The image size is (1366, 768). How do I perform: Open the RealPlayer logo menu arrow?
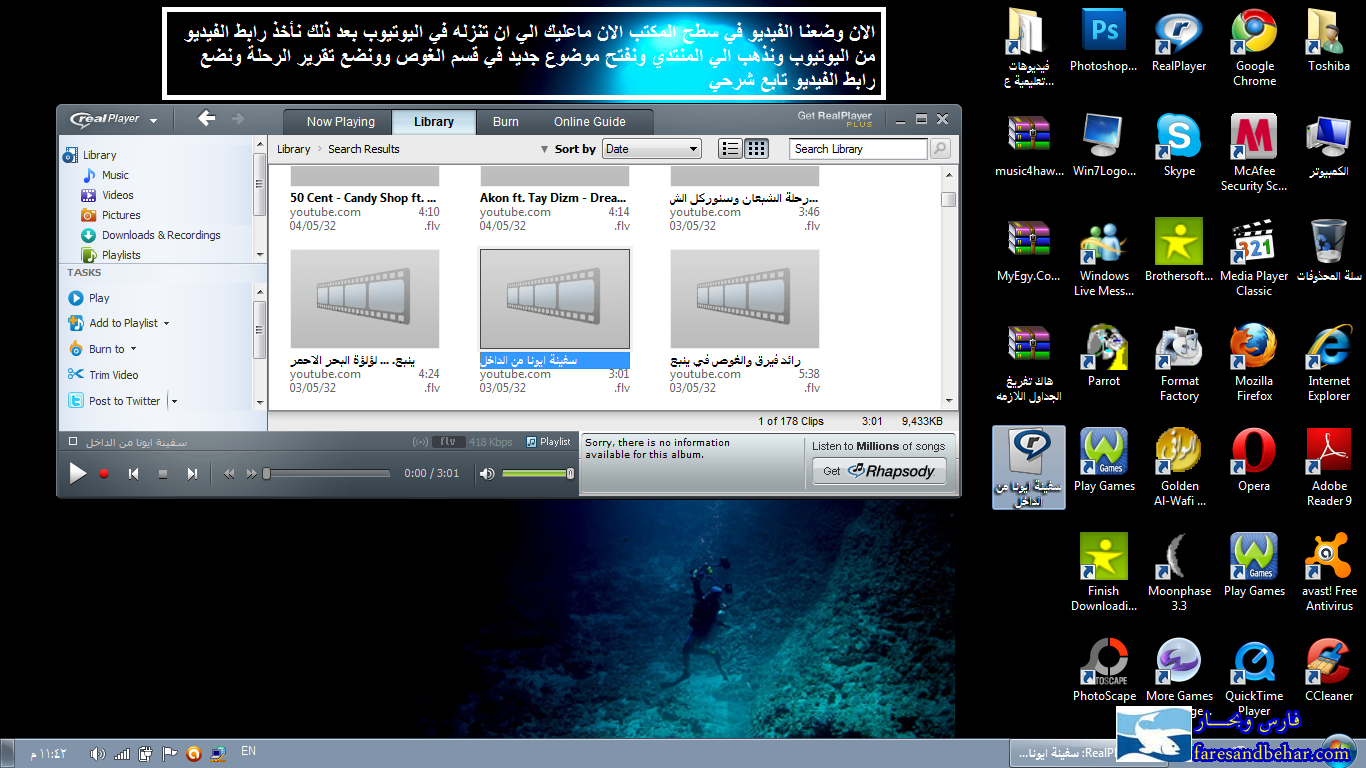(154, 121)
